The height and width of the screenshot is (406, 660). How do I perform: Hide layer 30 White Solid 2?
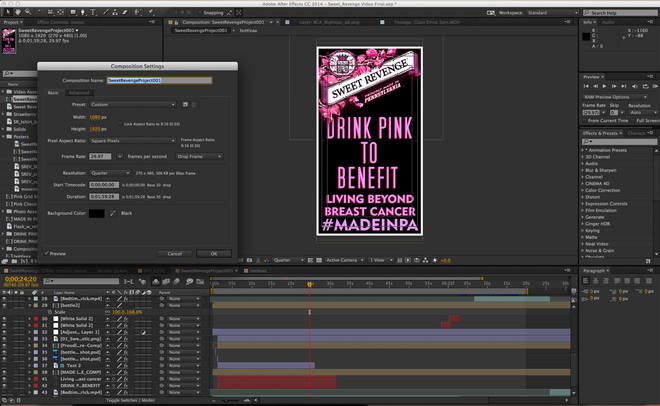tap(5, 319)
